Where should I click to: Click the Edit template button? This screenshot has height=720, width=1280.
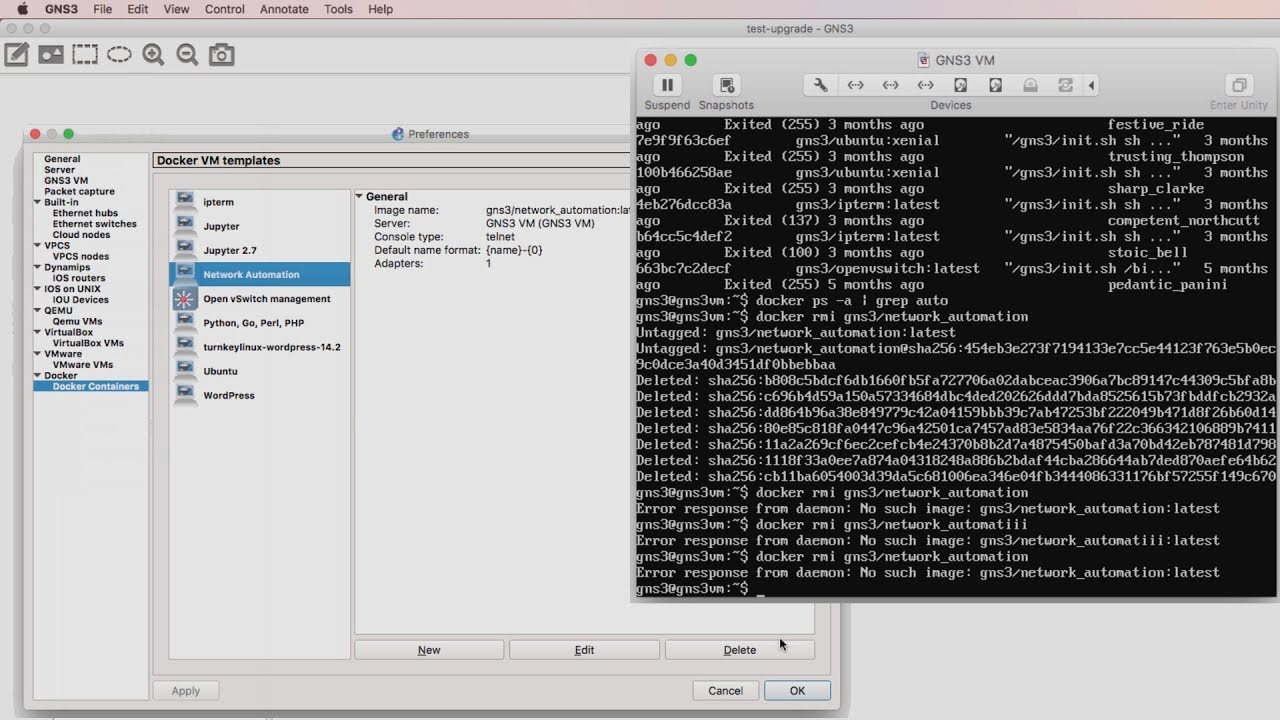[584, 650]
